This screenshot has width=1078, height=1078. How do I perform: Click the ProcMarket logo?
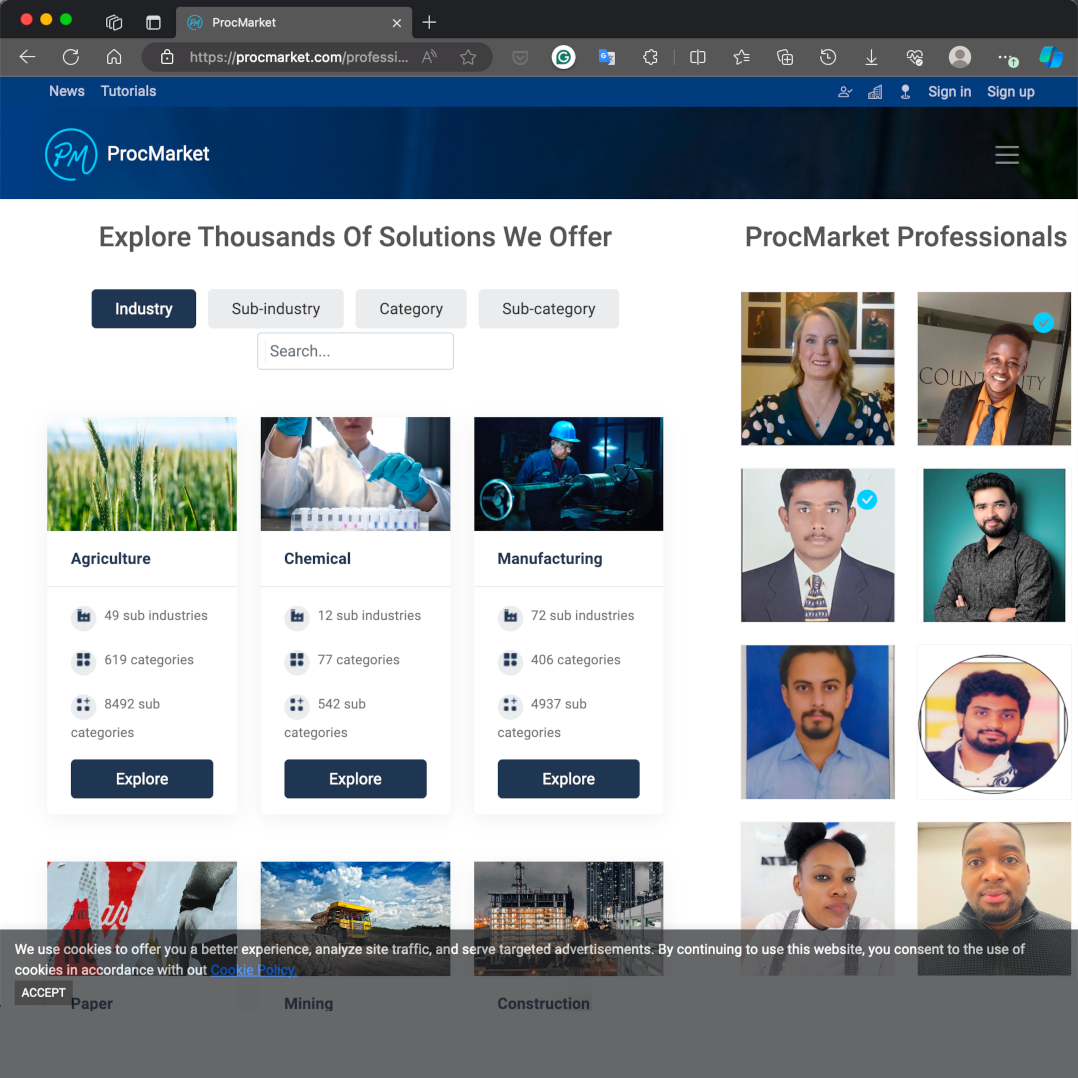pyautogui.click(x=127, y=154)
